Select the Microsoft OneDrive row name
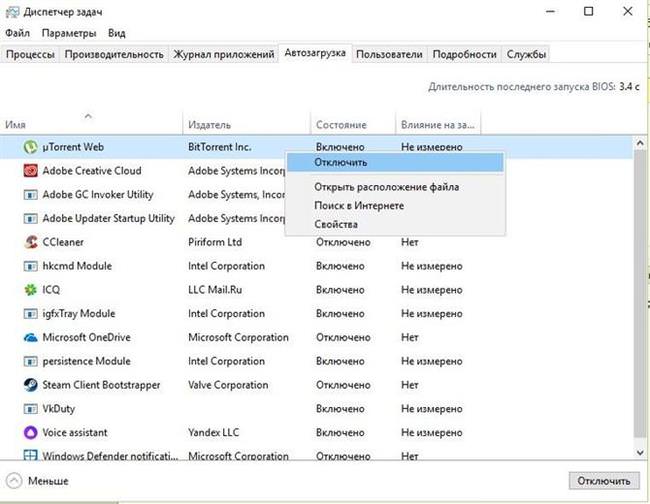Image resolution: width=650 pixels, height=504 pixels. pos(87,337)
